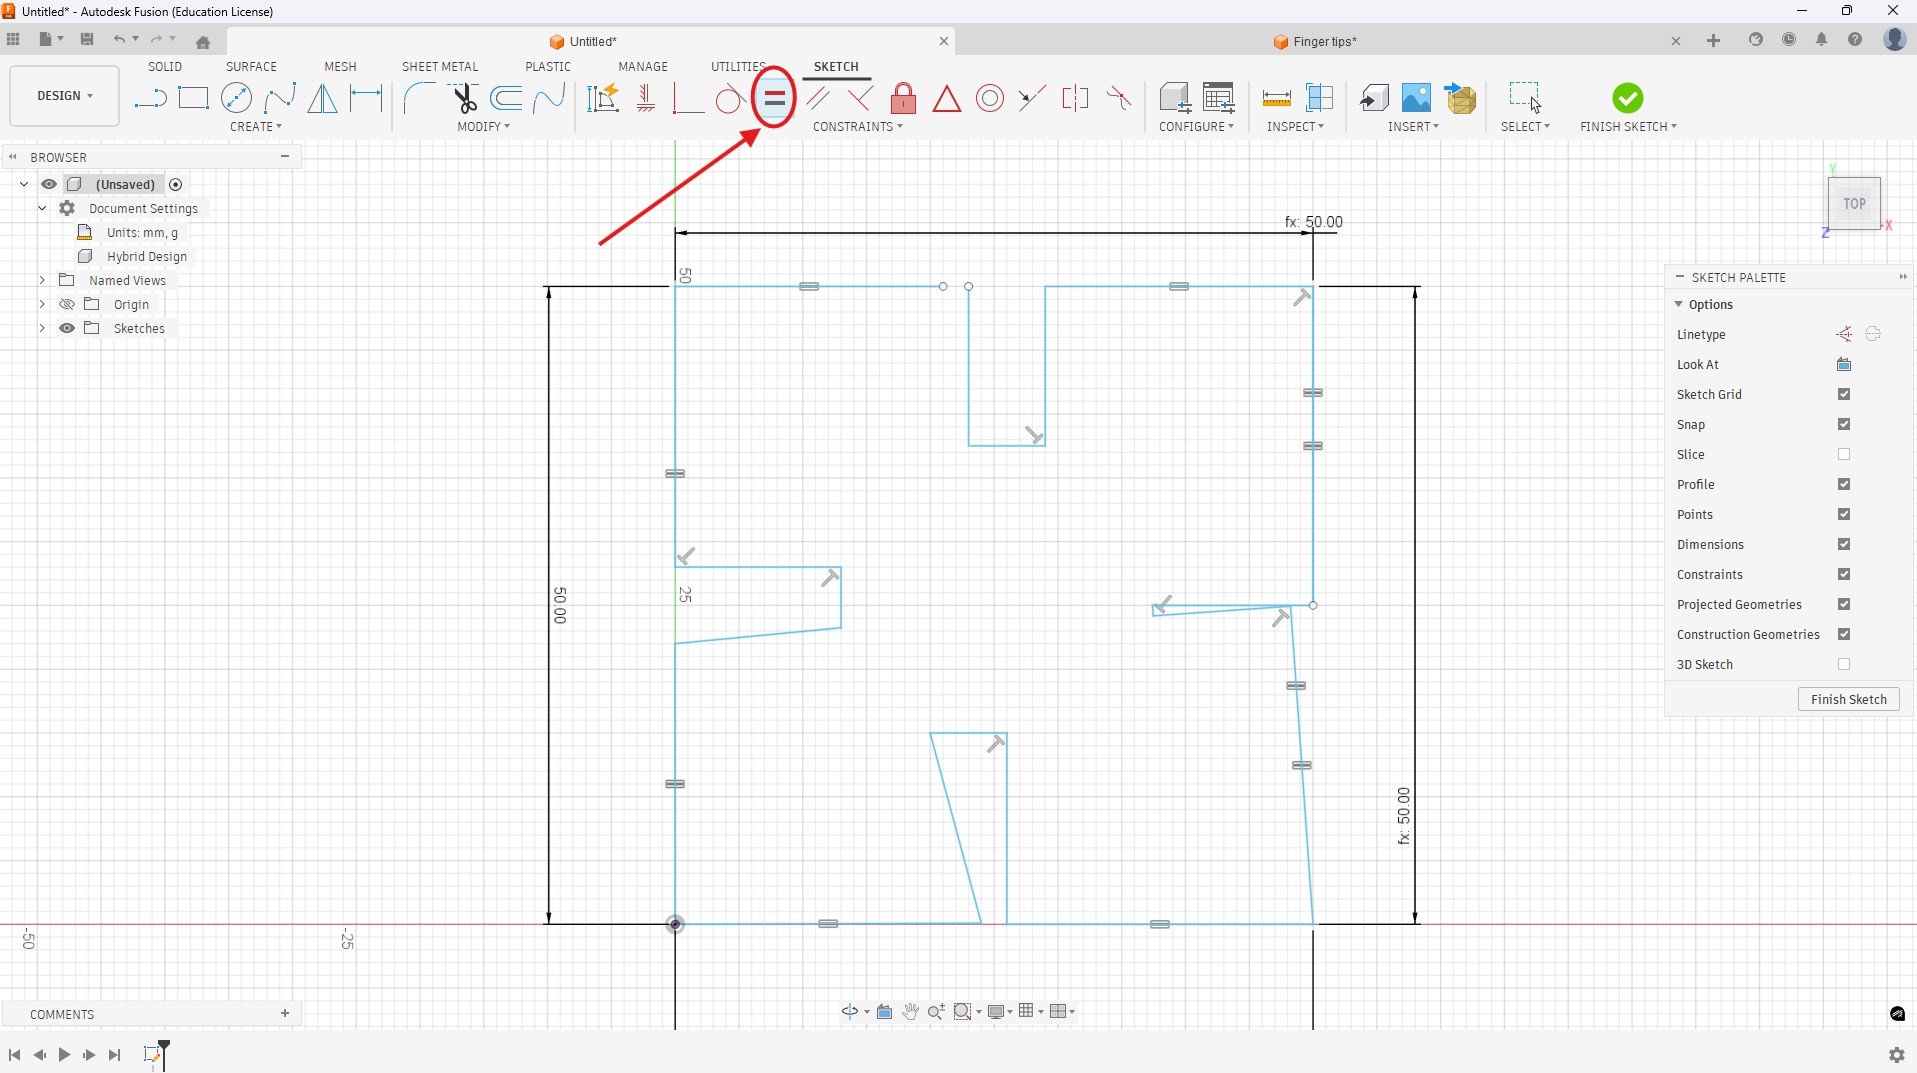Image resolution: width=1917 pixels, height=1073 pixels.
Task: Select the Trim scissors tool
Action: [x=464, y=98]
